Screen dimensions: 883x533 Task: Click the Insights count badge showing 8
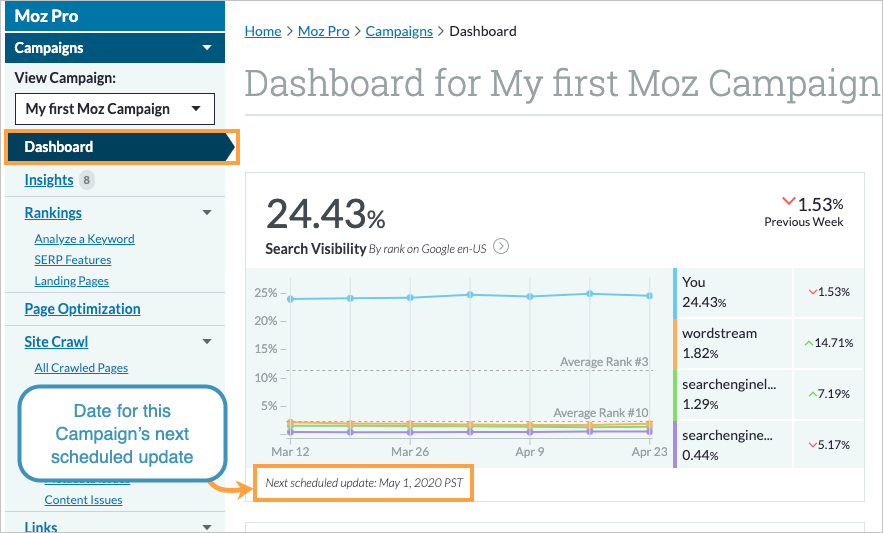tap(87, 180)
